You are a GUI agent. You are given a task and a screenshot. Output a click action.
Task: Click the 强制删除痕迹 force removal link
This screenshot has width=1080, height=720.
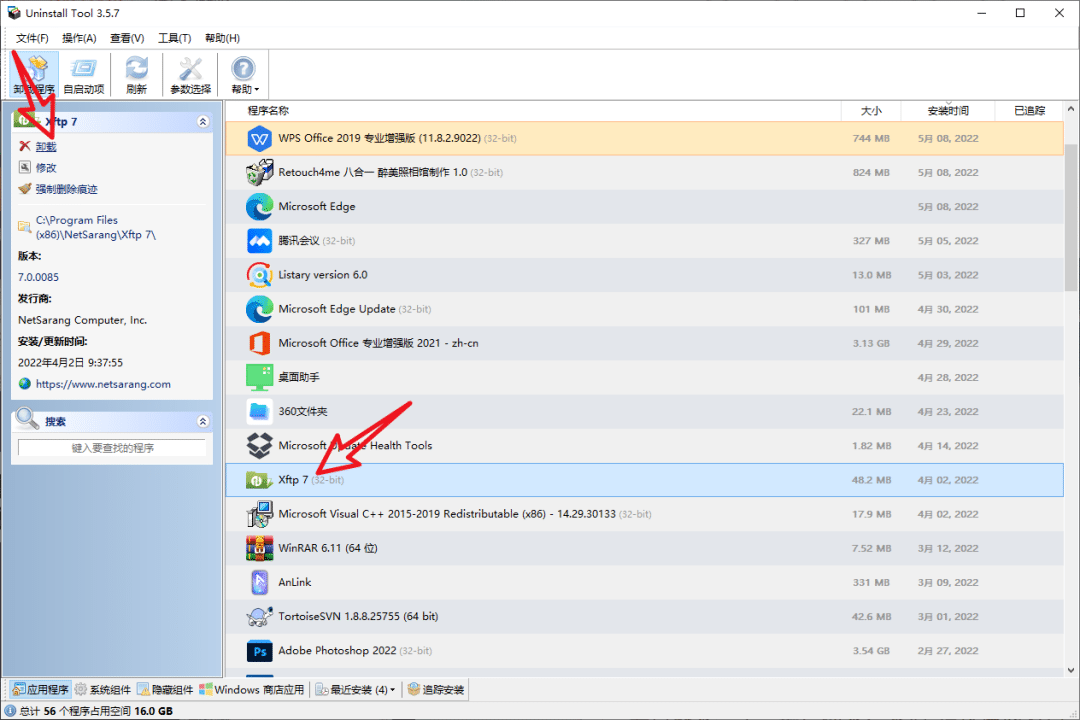click(x=67, y=189)
